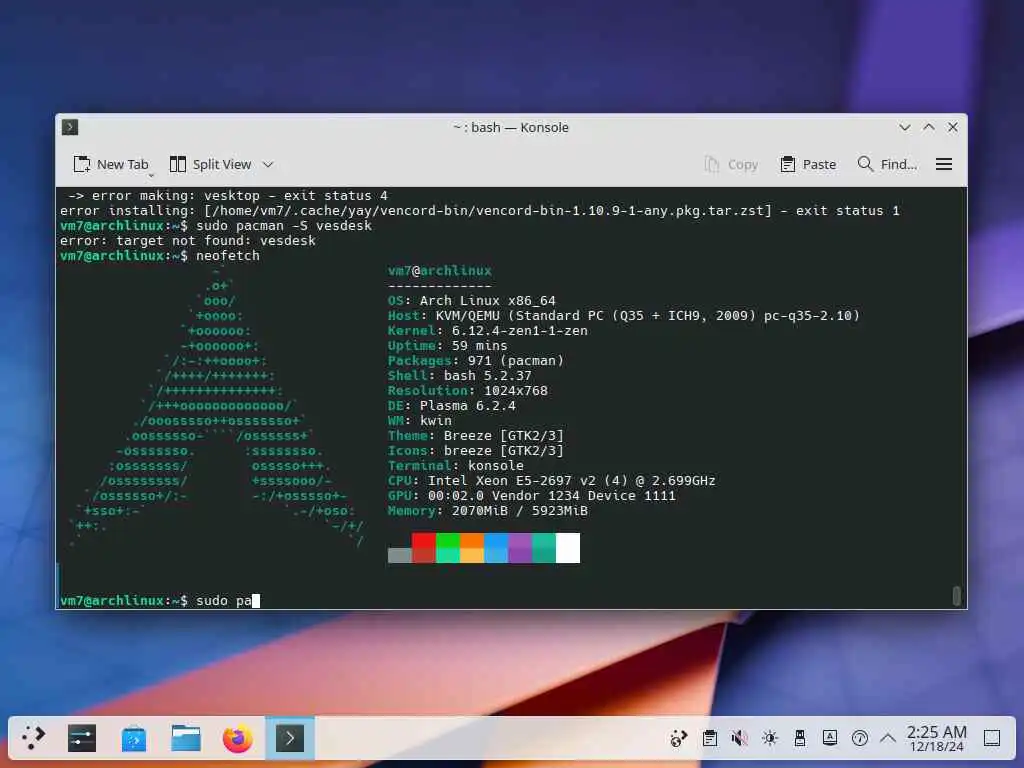This screenshot has width=1024, height=768.
Task: Click the 'Terminal: konsole' line
Action: 456,466
